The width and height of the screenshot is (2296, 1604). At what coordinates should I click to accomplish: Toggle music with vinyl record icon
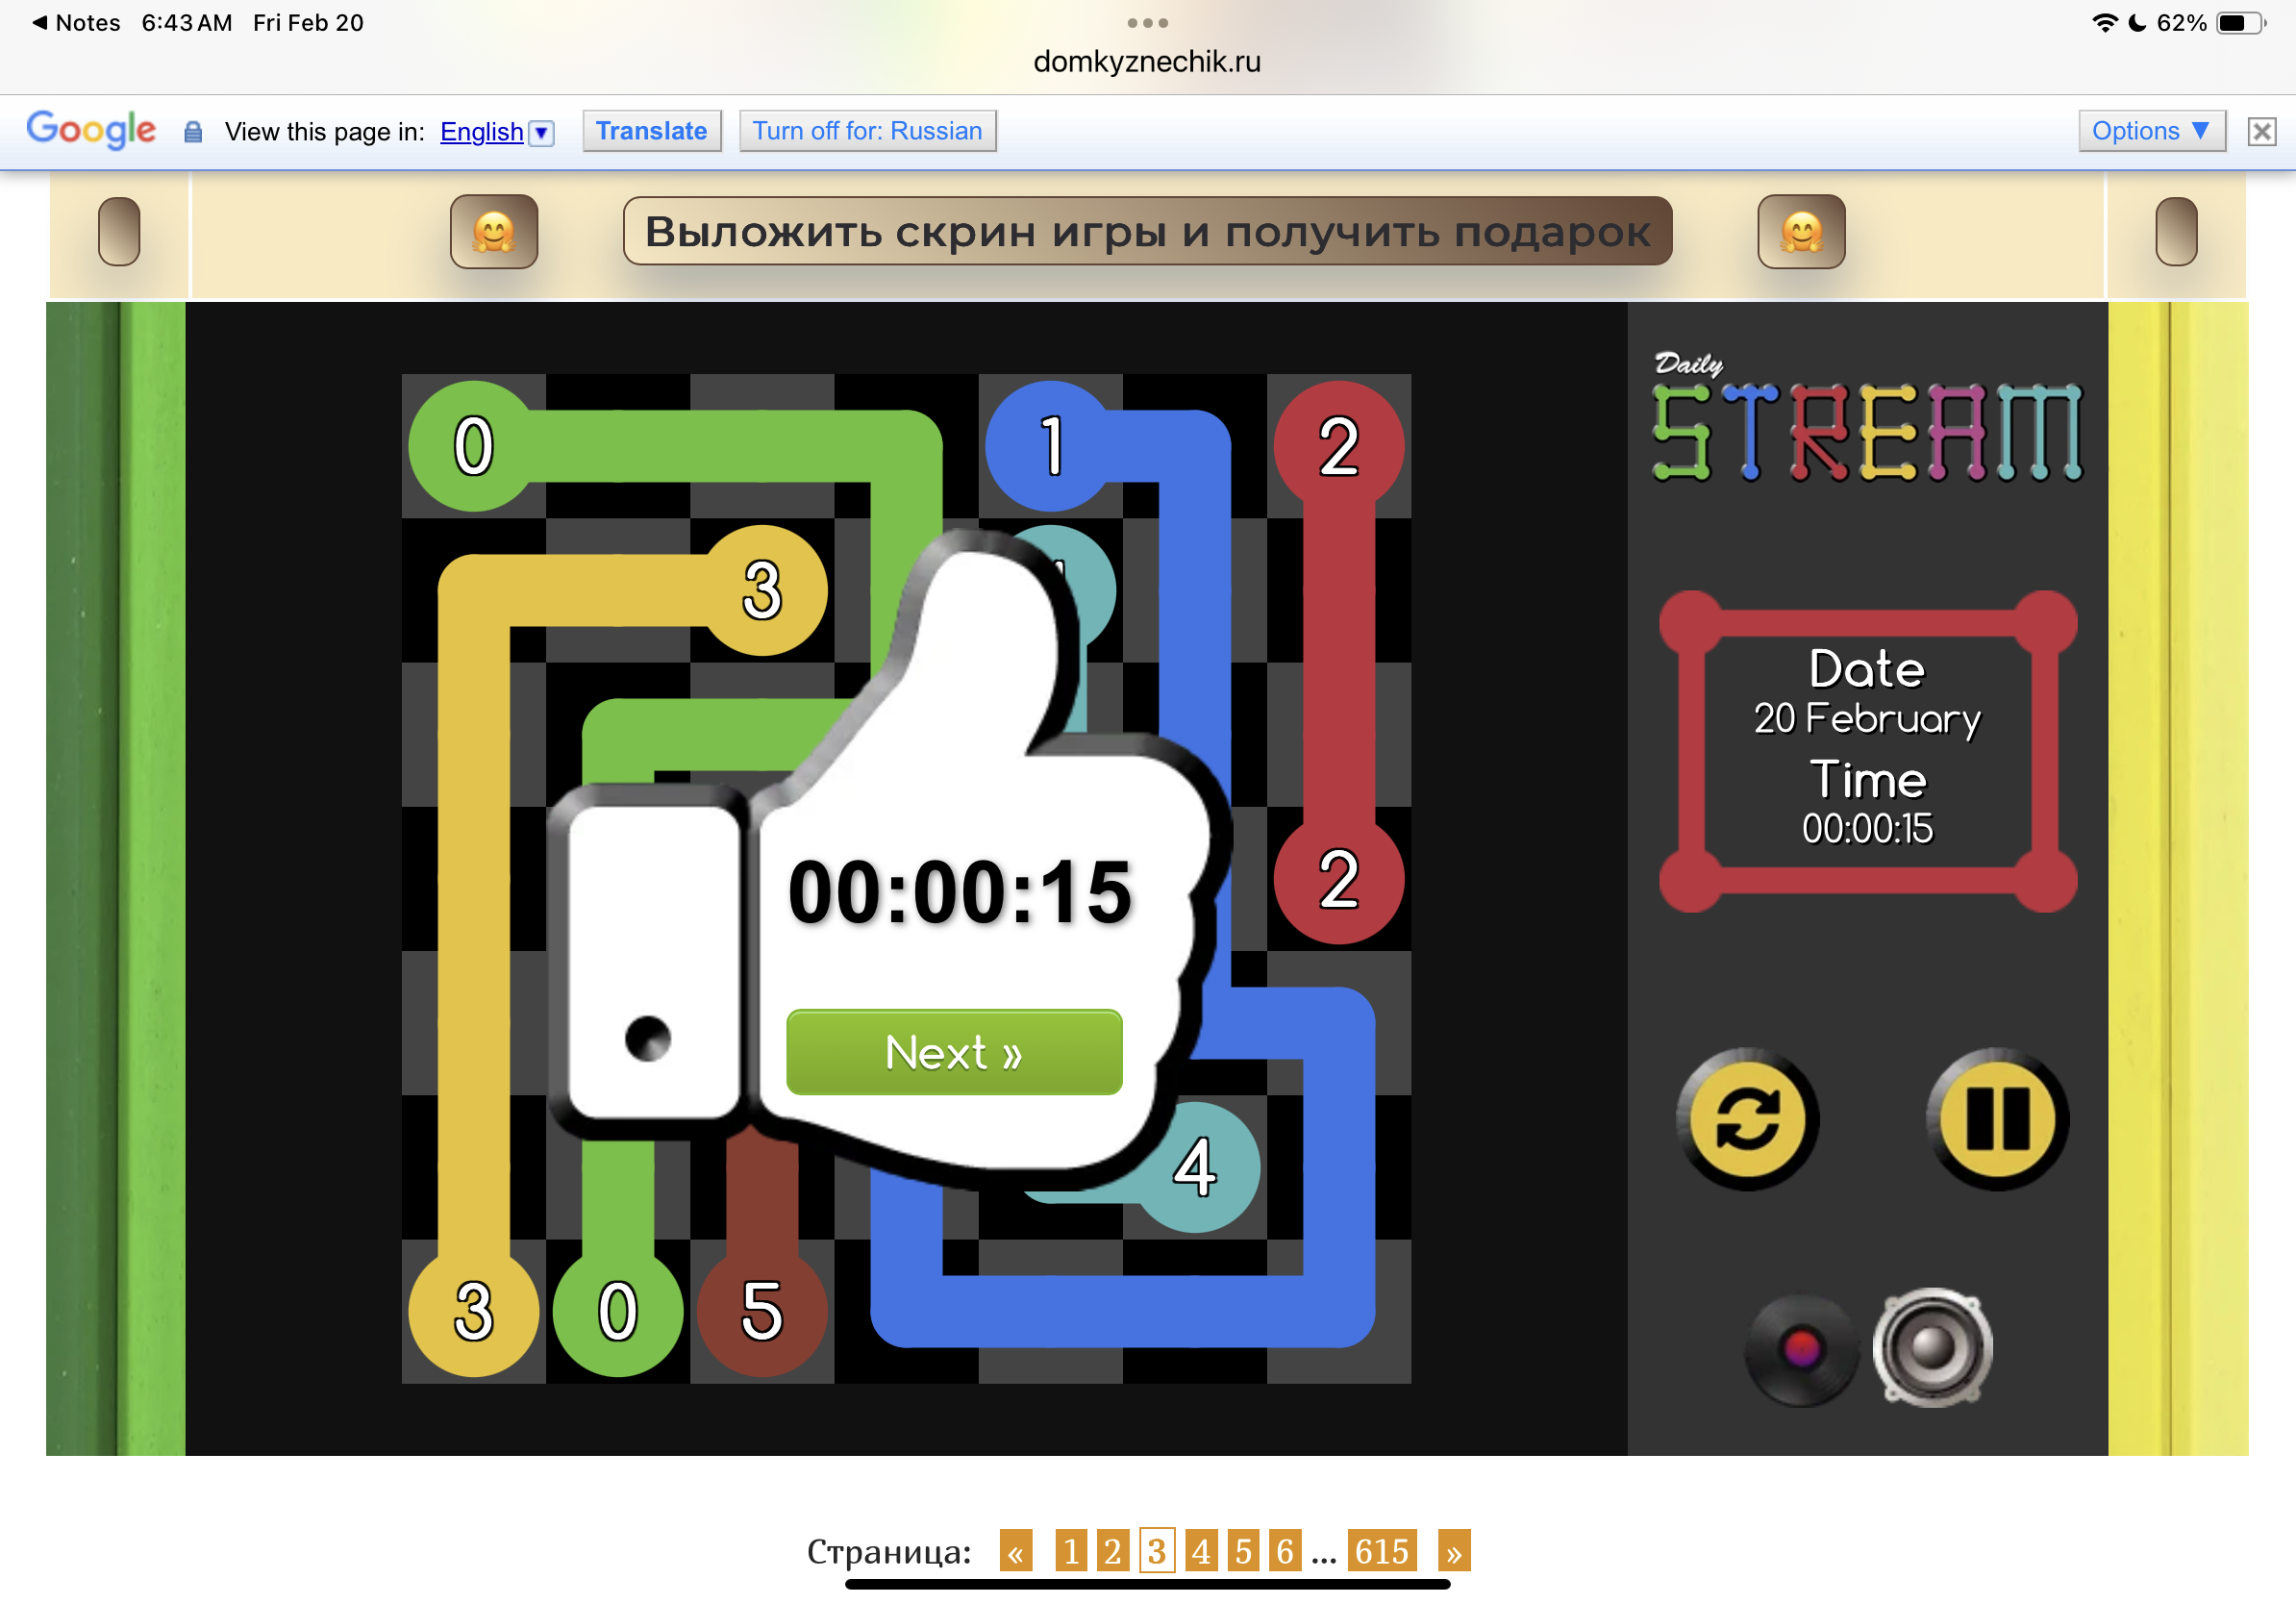click(x=1800, y=1349)
